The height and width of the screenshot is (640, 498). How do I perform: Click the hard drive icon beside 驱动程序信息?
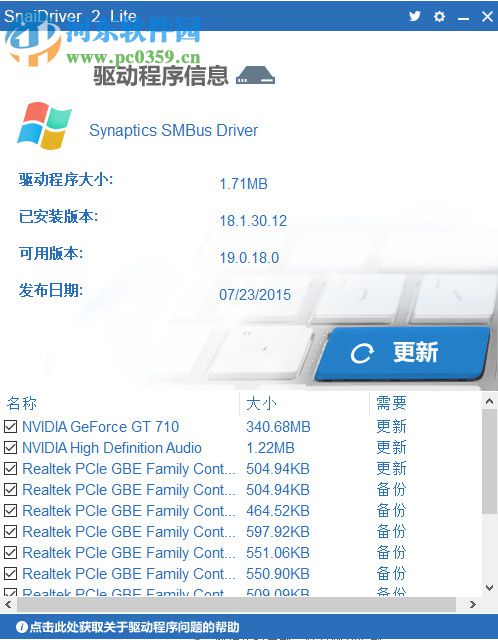(256, 76)
